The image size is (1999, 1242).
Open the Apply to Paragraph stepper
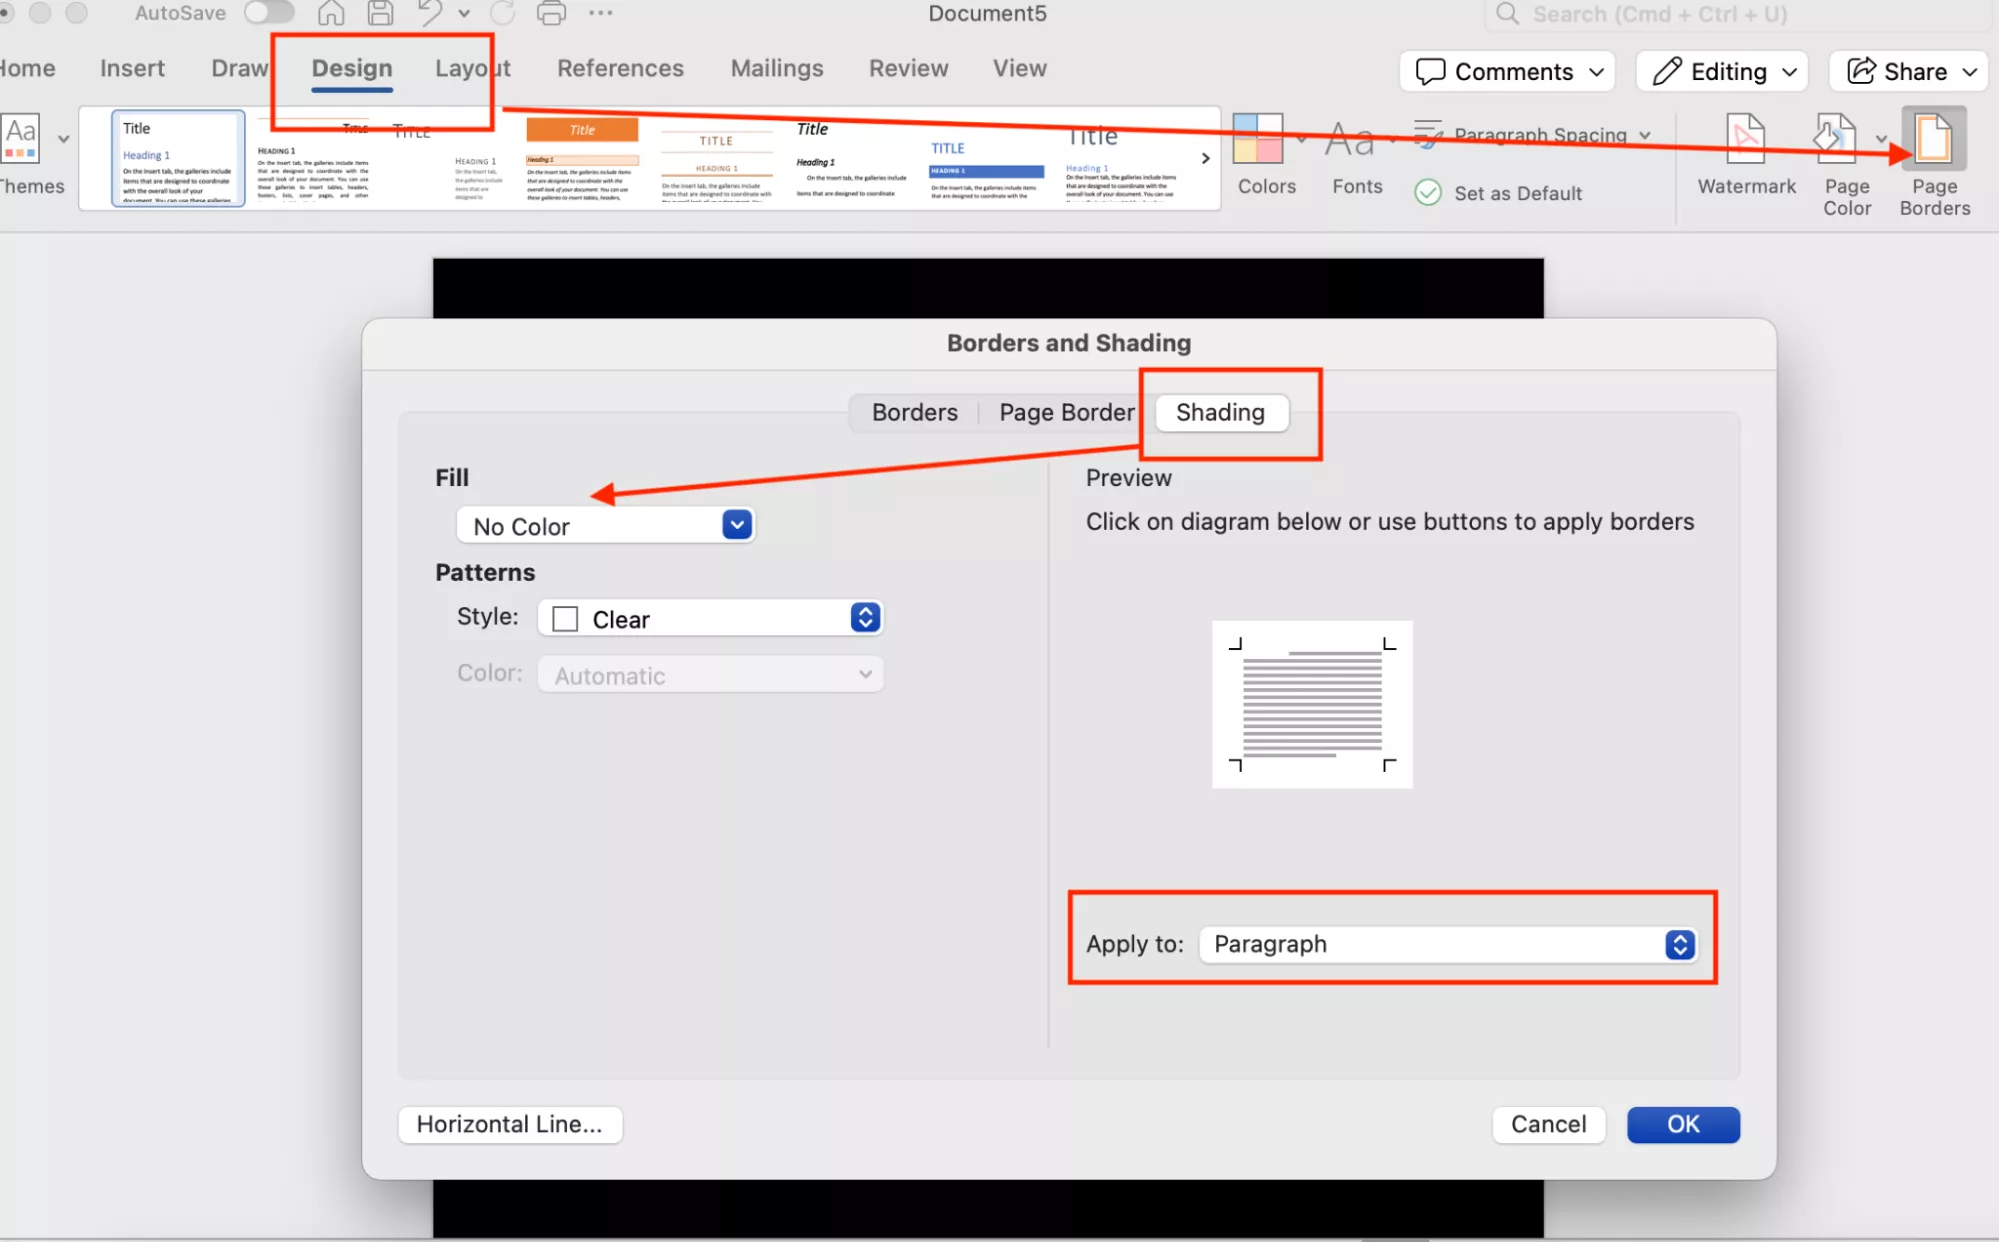tap(1677, 944)
